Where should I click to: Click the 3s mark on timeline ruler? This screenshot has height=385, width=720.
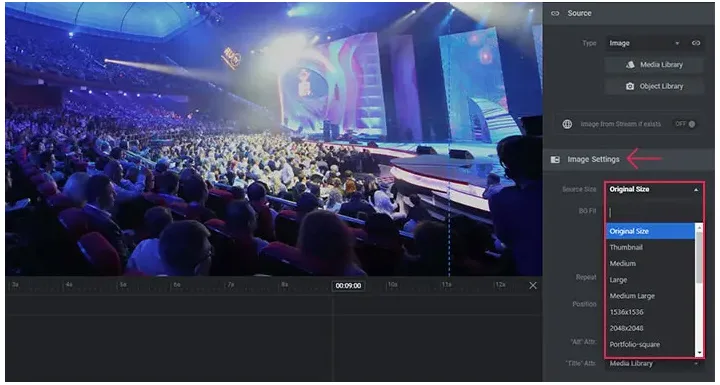pyautogui.click(x=15, y=285)
